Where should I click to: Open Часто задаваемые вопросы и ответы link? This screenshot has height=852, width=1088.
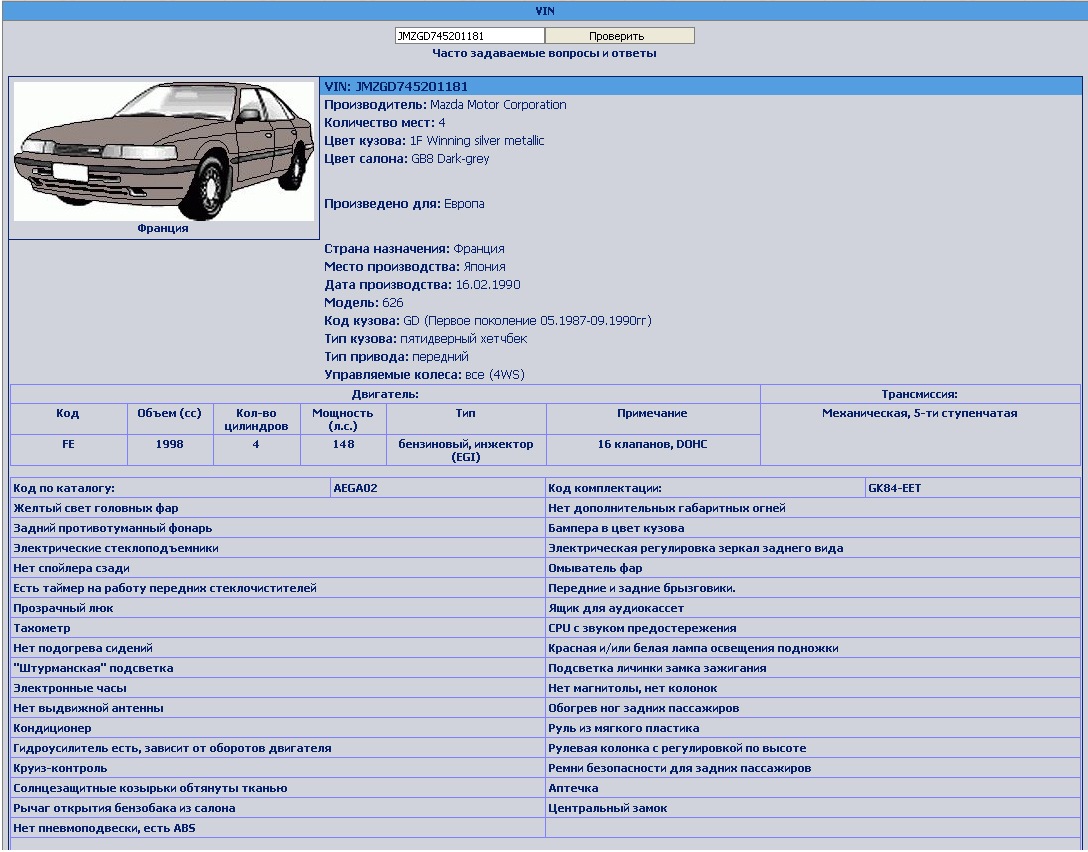[544, 53]
